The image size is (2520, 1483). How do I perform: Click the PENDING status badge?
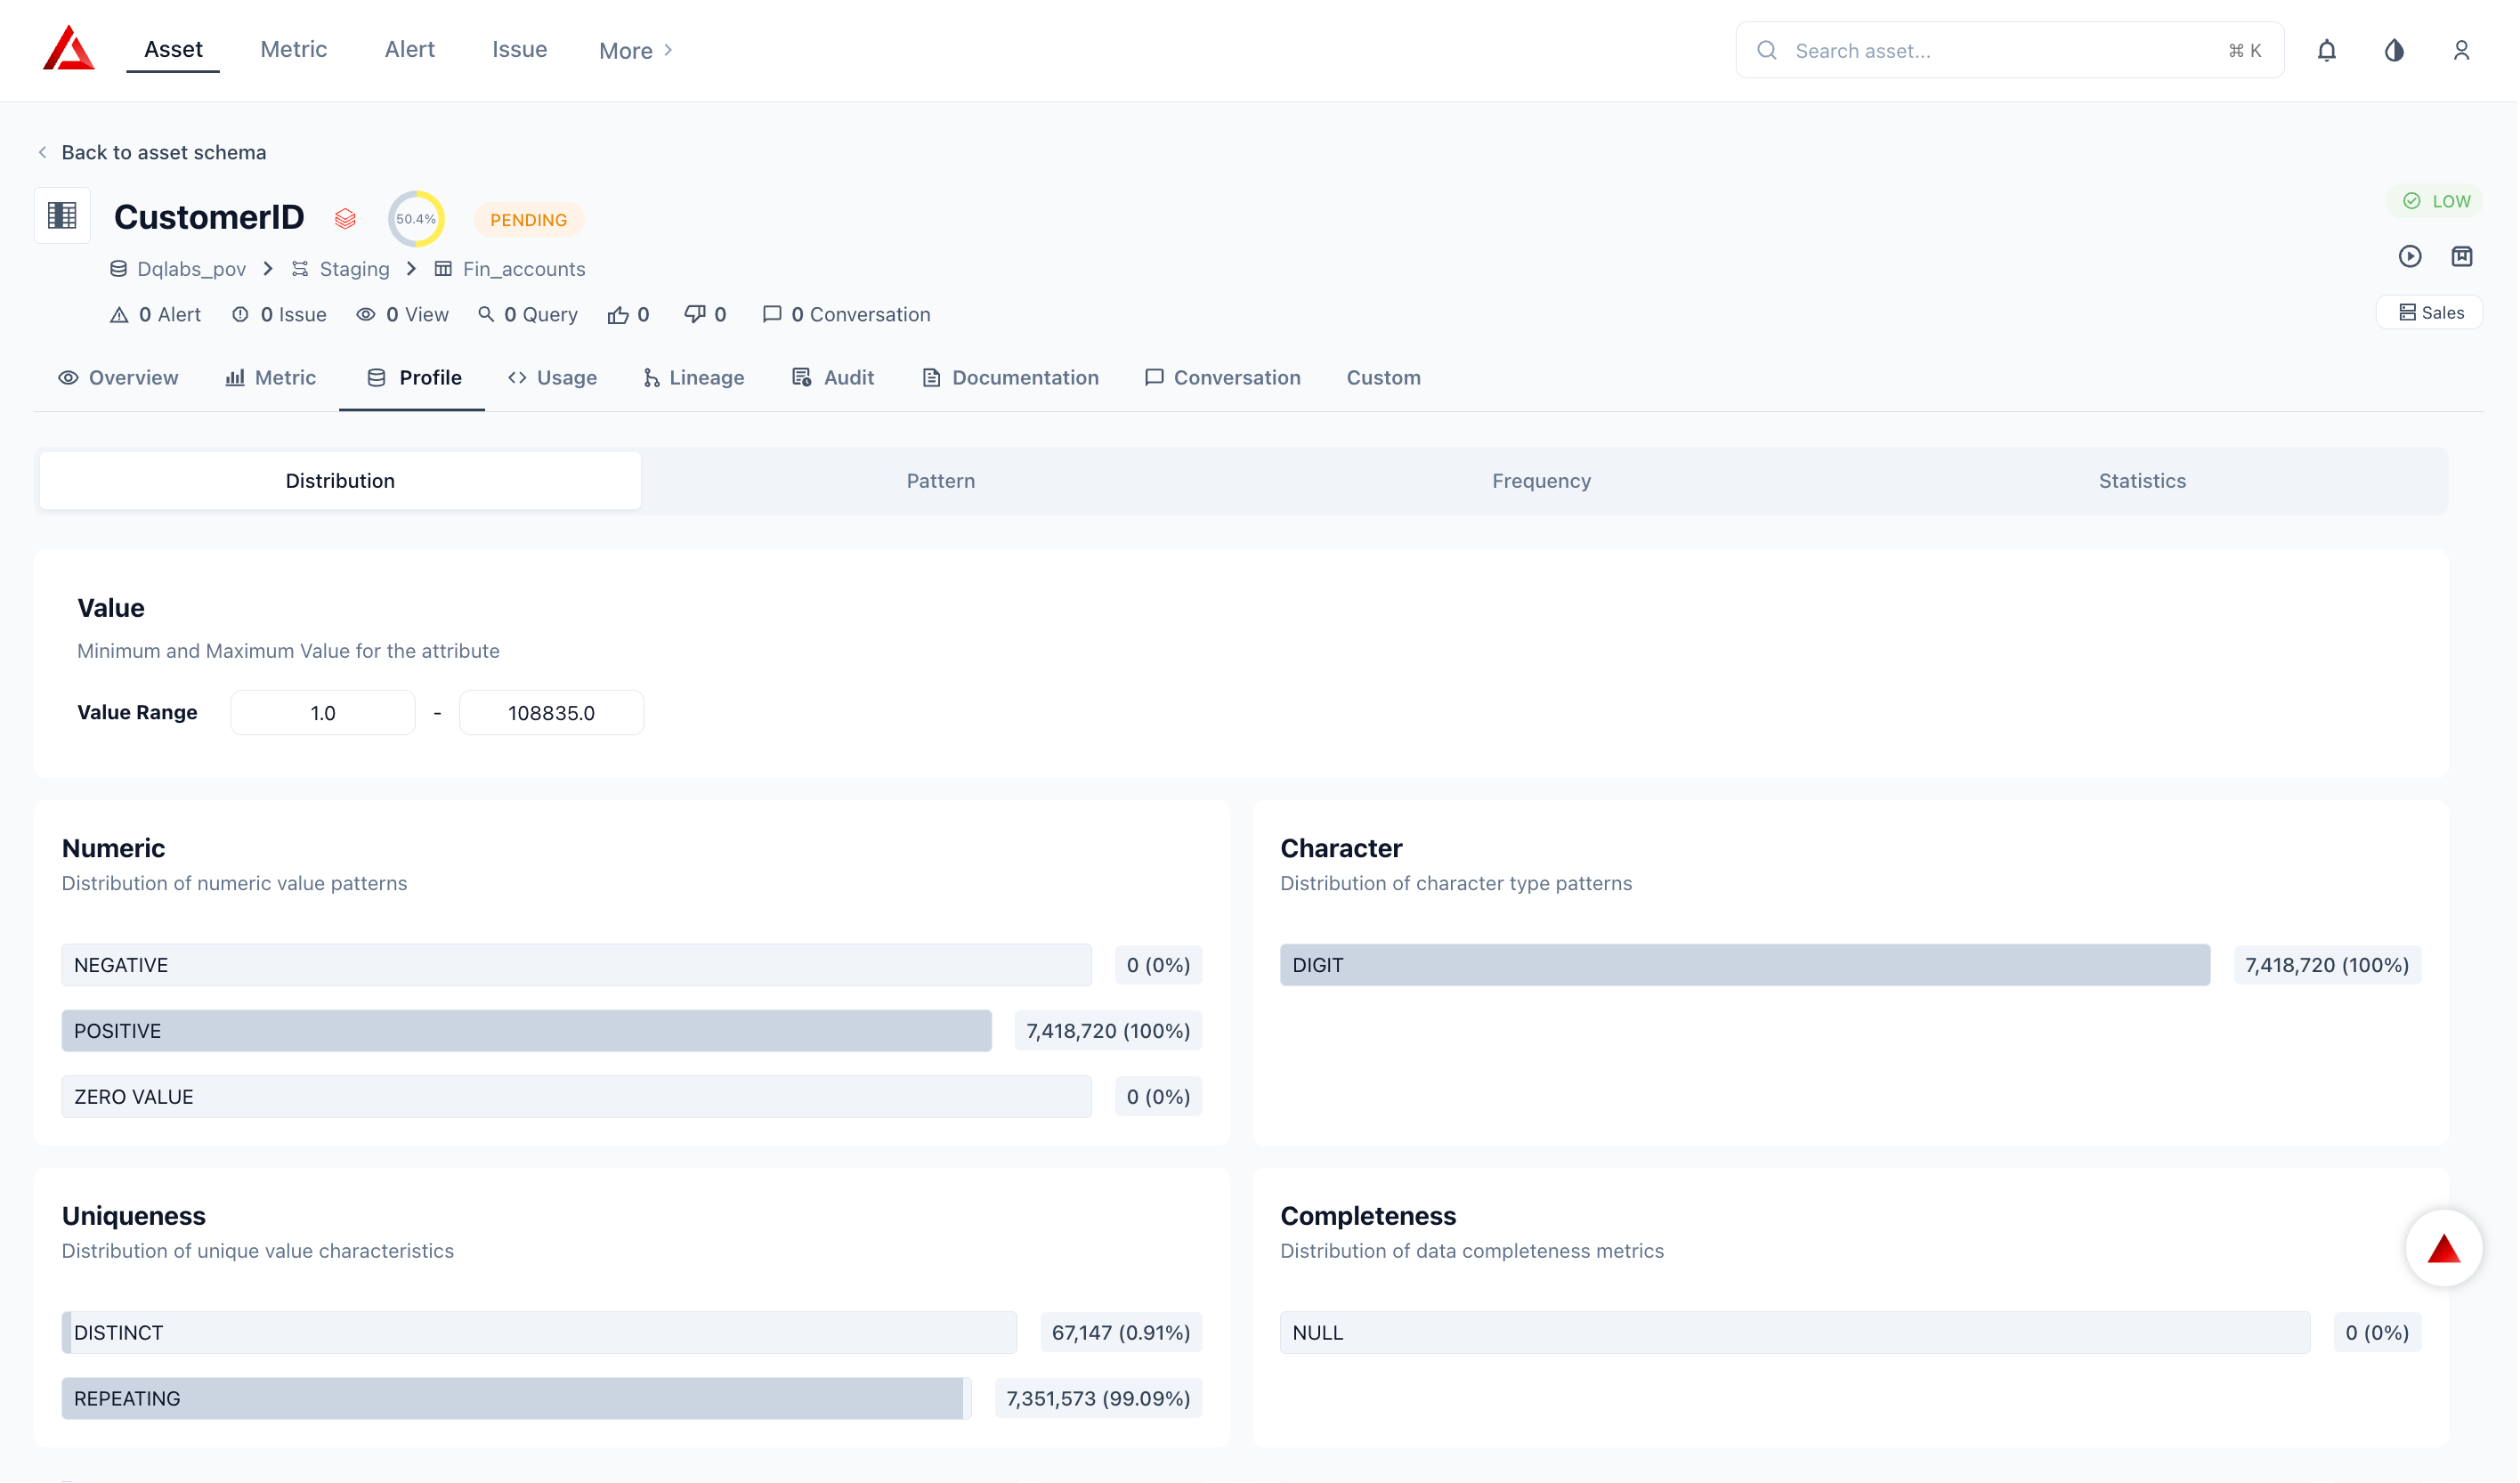pyautogui.click(x=529, y=220)
